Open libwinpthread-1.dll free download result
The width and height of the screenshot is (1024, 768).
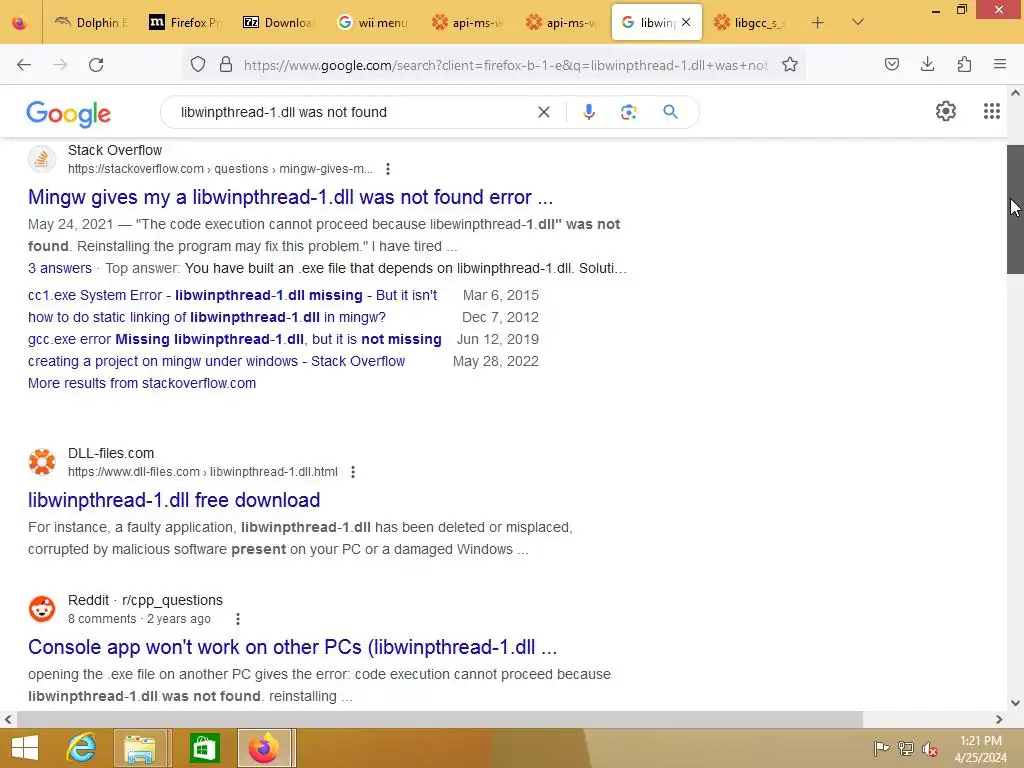pyautogui.click(x=174, y=500)
